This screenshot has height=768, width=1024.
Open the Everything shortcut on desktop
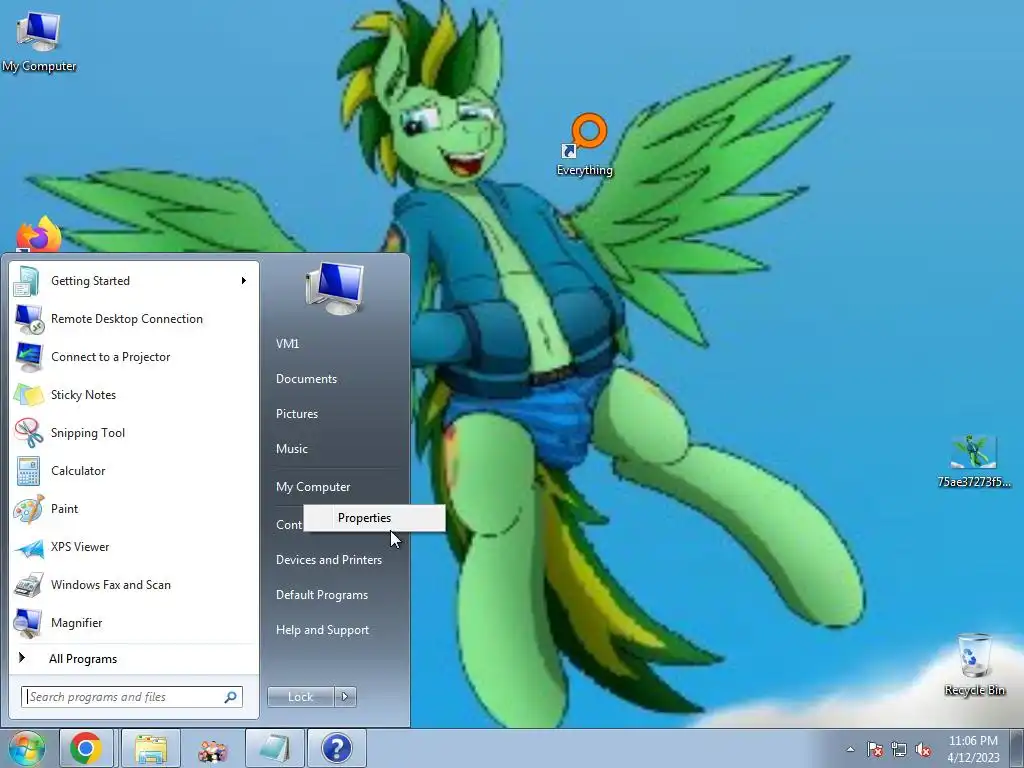(x=584, y=145)
